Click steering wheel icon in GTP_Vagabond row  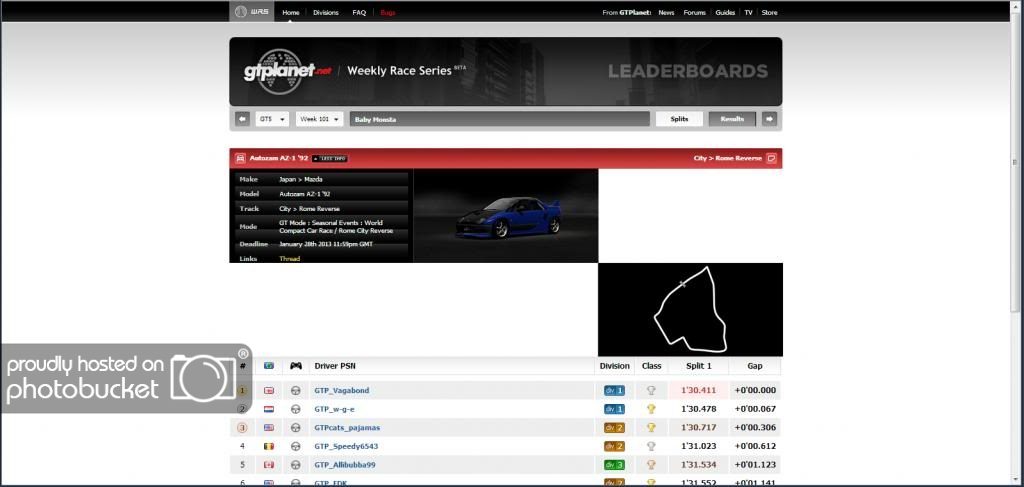pos(296,390)
